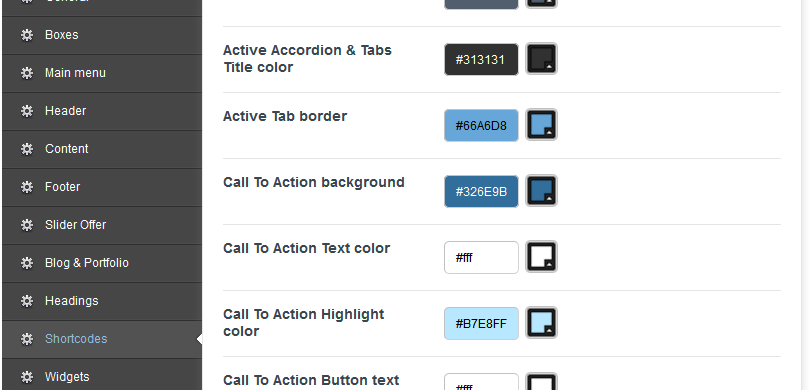Click the gear icon beside Widgets
Image resolution: width=809 pixels, height=390 pixels.
pos(27,377)
